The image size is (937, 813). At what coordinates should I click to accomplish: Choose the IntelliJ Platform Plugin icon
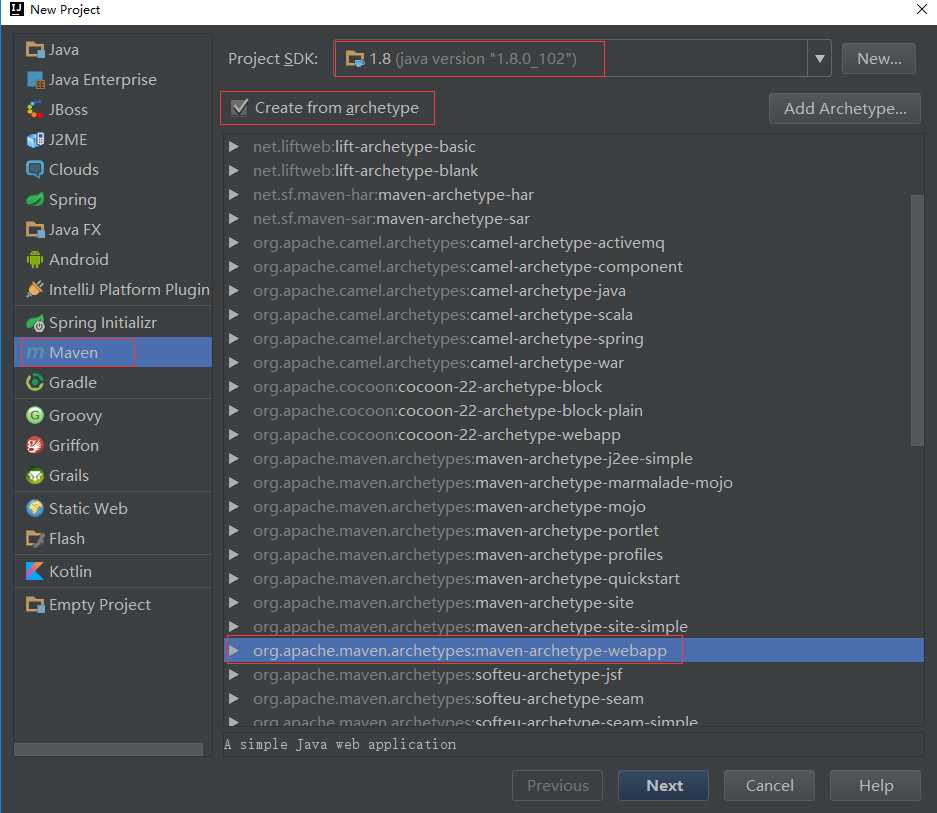[x=35, y=289]
